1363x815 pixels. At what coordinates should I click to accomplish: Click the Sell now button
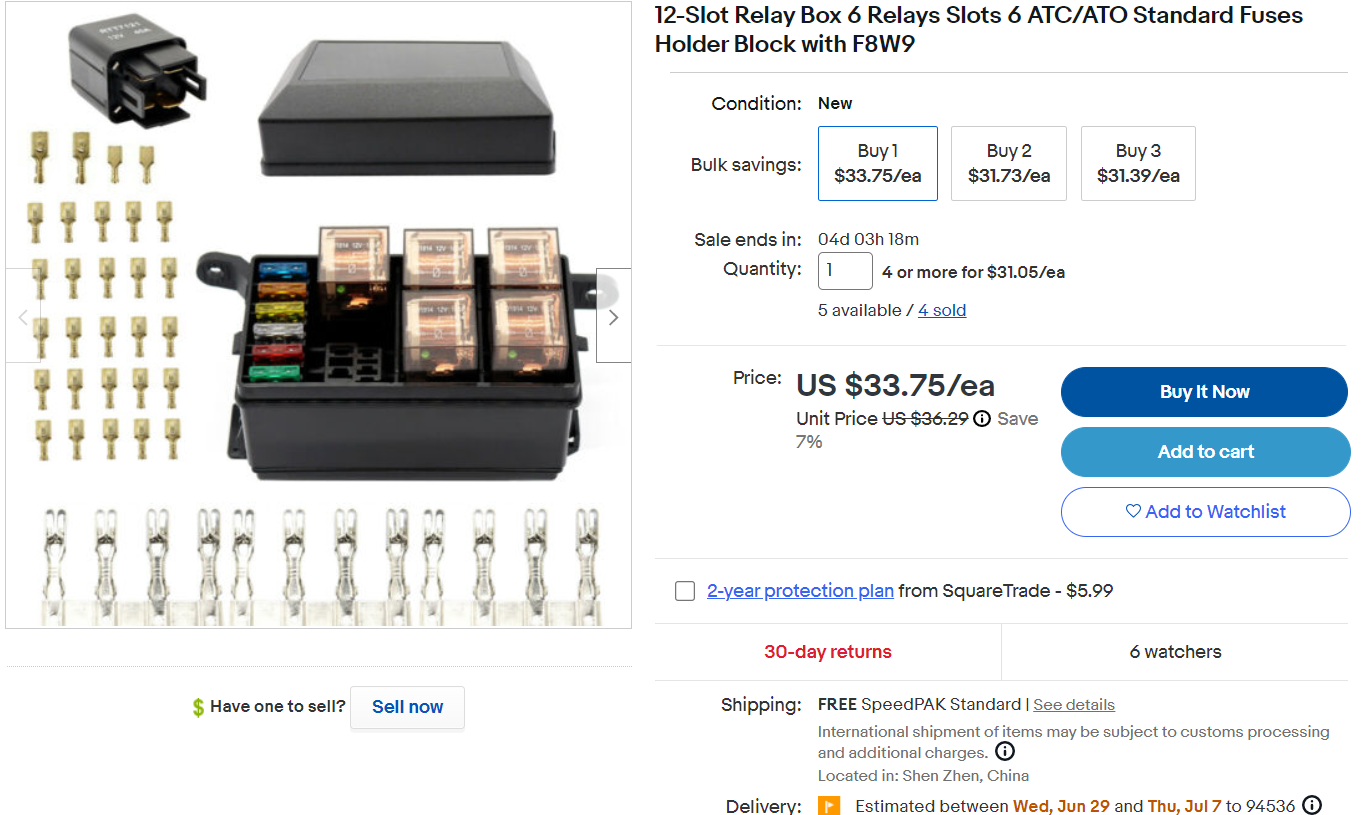[x=407, y=707]
